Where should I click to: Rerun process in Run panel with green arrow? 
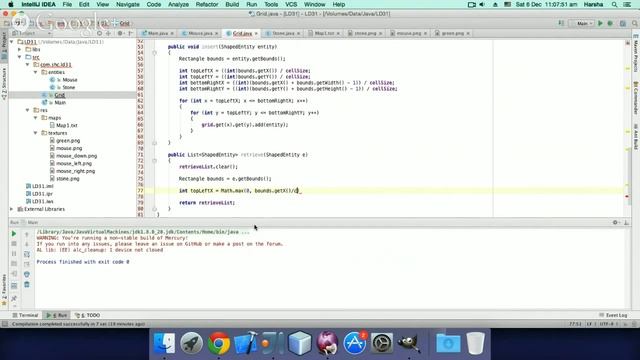[x=13, y=234]
